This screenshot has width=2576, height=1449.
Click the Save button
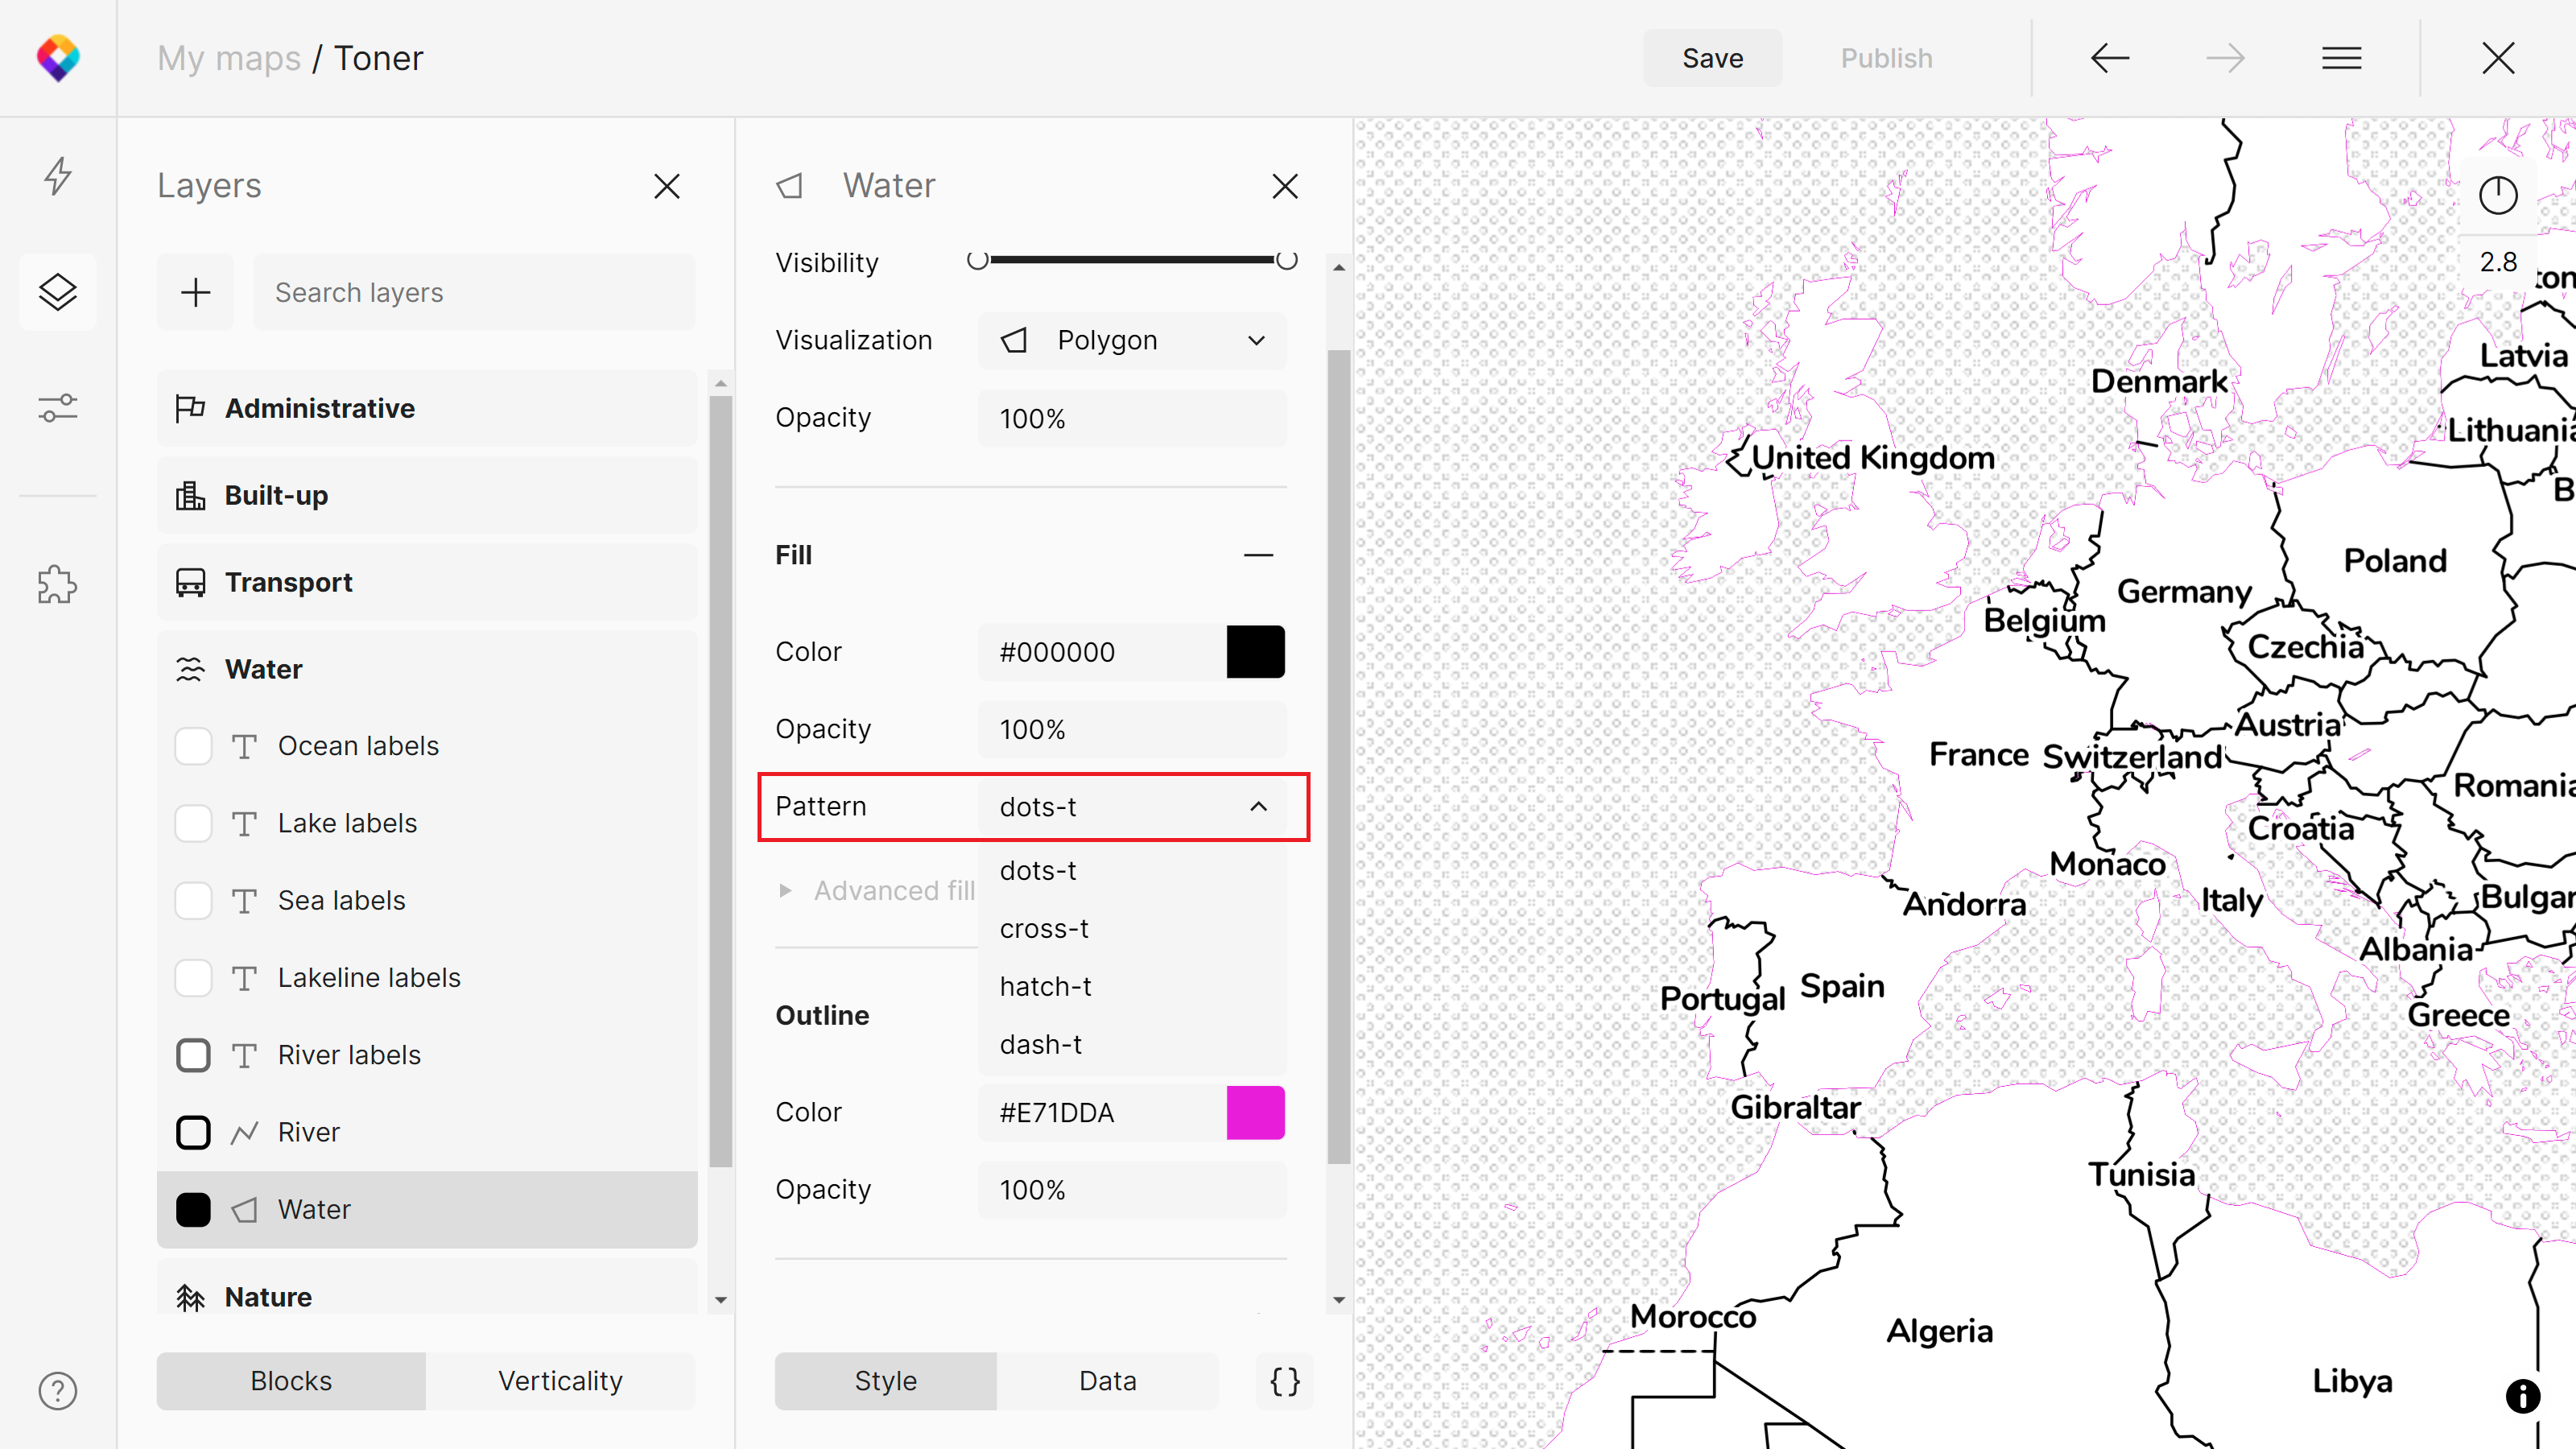tap(1712, 58)
